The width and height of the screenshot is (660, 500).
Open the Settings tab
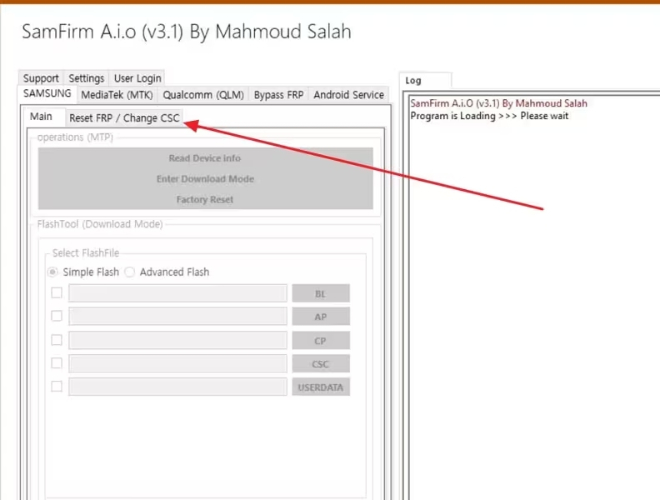click(x=86, y=78)
